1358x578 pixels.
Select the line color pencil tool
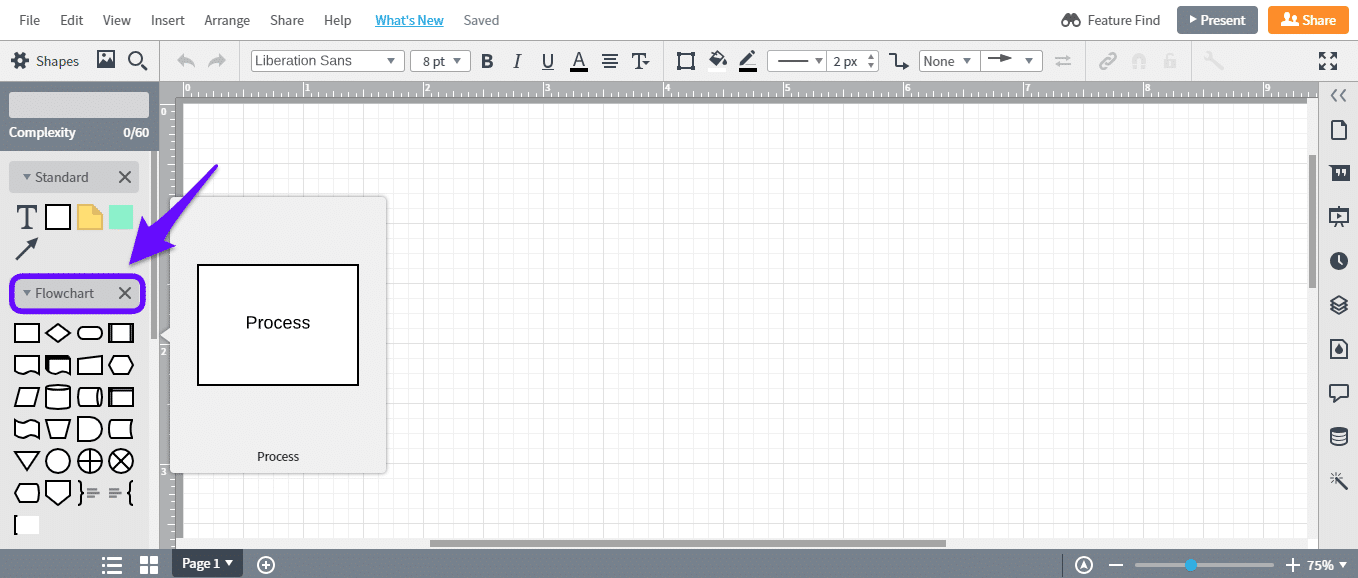click(748, 61)
